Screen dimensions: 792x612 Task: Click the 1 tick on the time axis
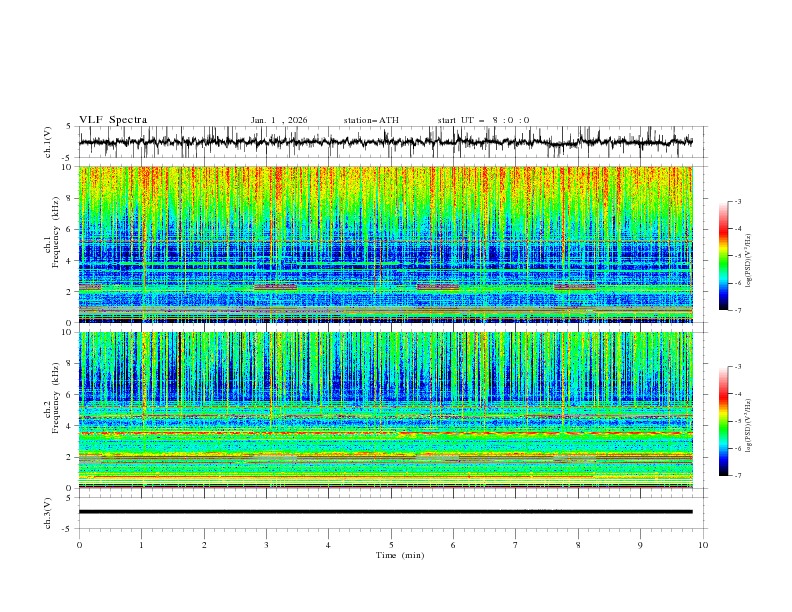141,545
